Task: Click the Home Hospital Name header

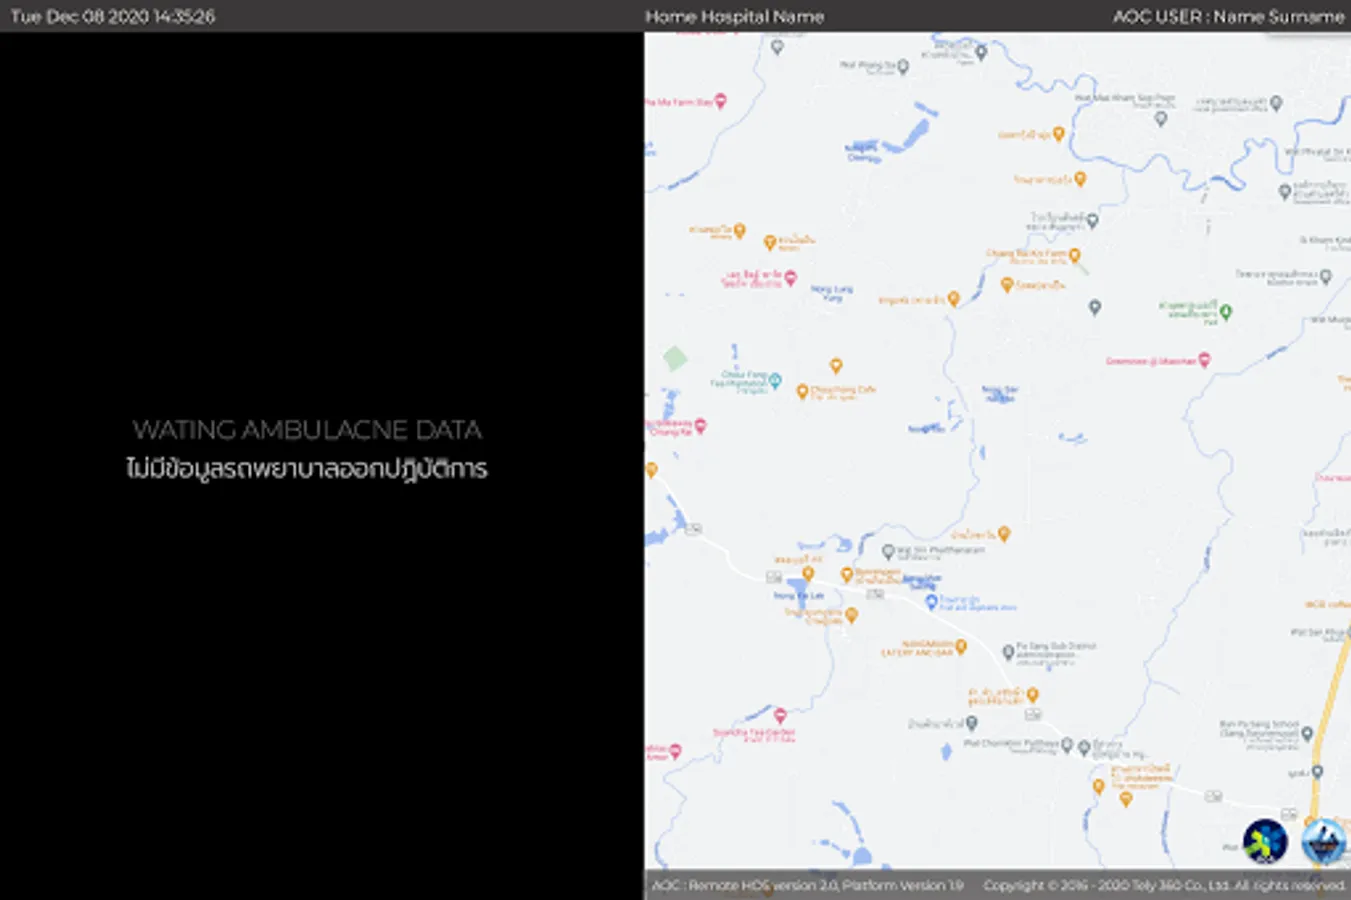Action: click(x=735, y=16)
